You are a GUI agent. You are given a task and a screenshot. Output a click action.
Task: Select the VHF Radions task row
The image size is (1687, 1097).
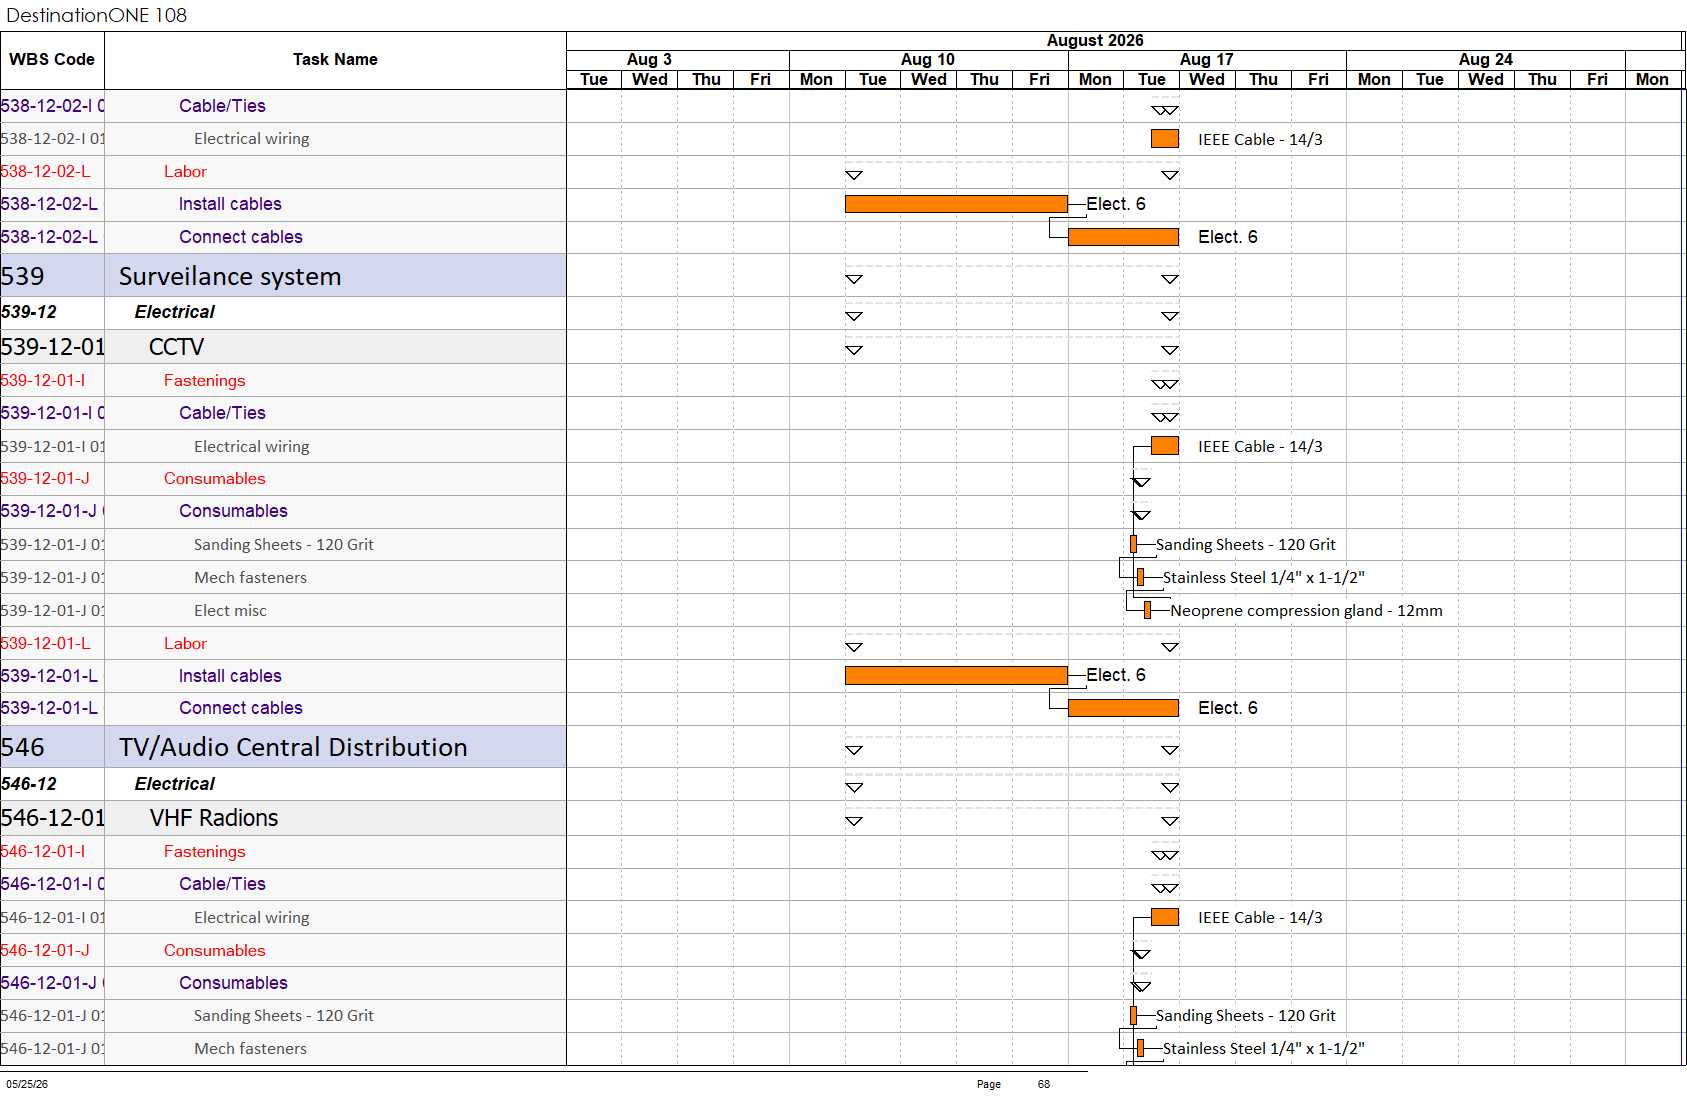click(x=283, y=818)
